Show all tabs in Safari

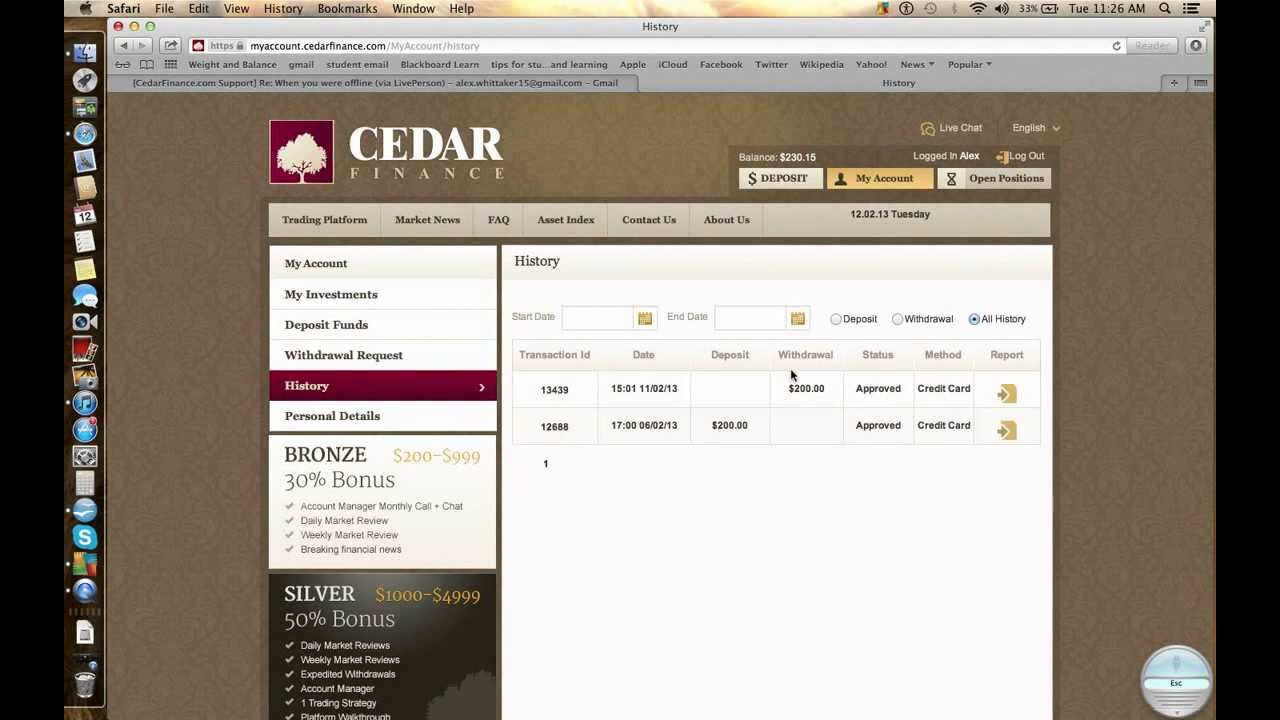tap(1200, 83)
